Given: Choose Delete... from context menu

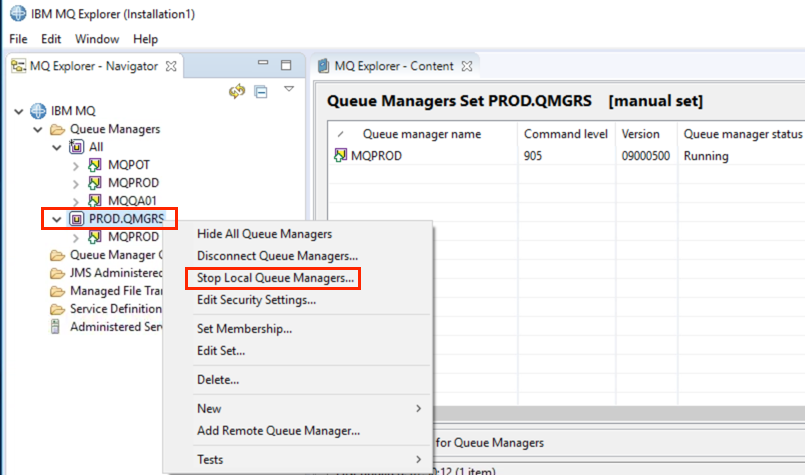Looking at the screenshot, I should click(x=298, y=379).
